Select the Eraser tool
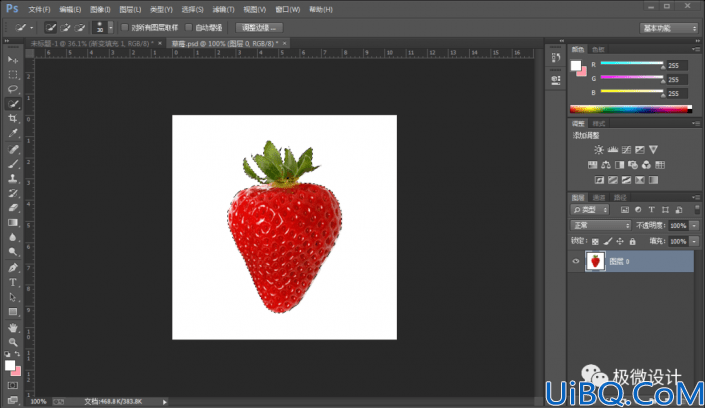Screen dimensions: 705x408 pos(13,208)
